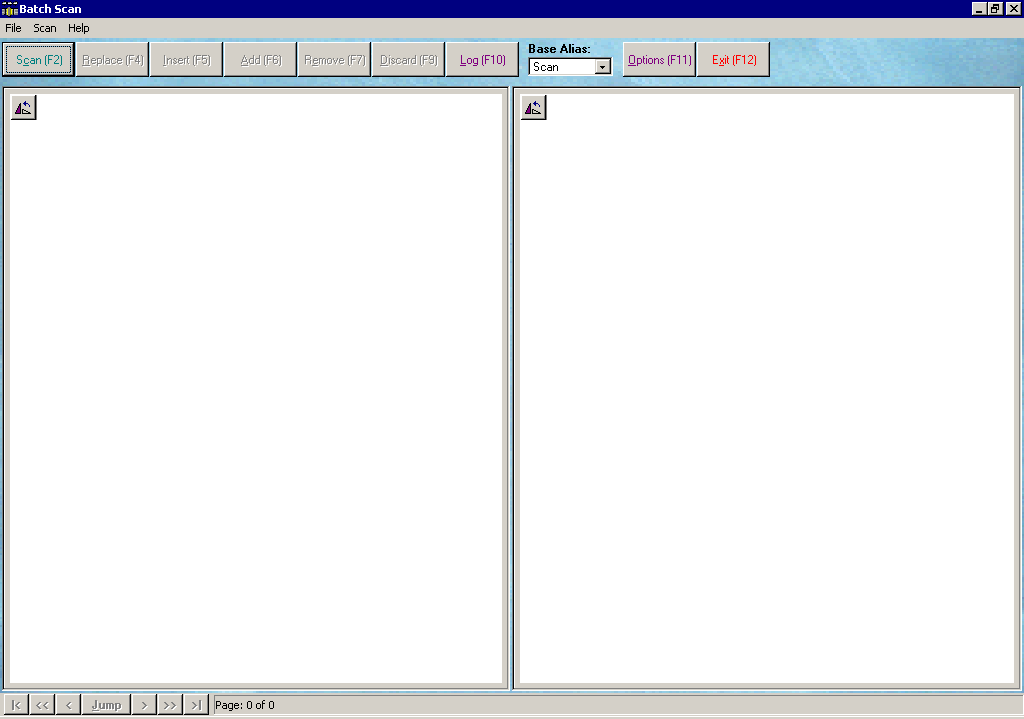Screen dimensions: 1024x719
Task: Click the Page: 0 of 0 status area
Action: 243,704
